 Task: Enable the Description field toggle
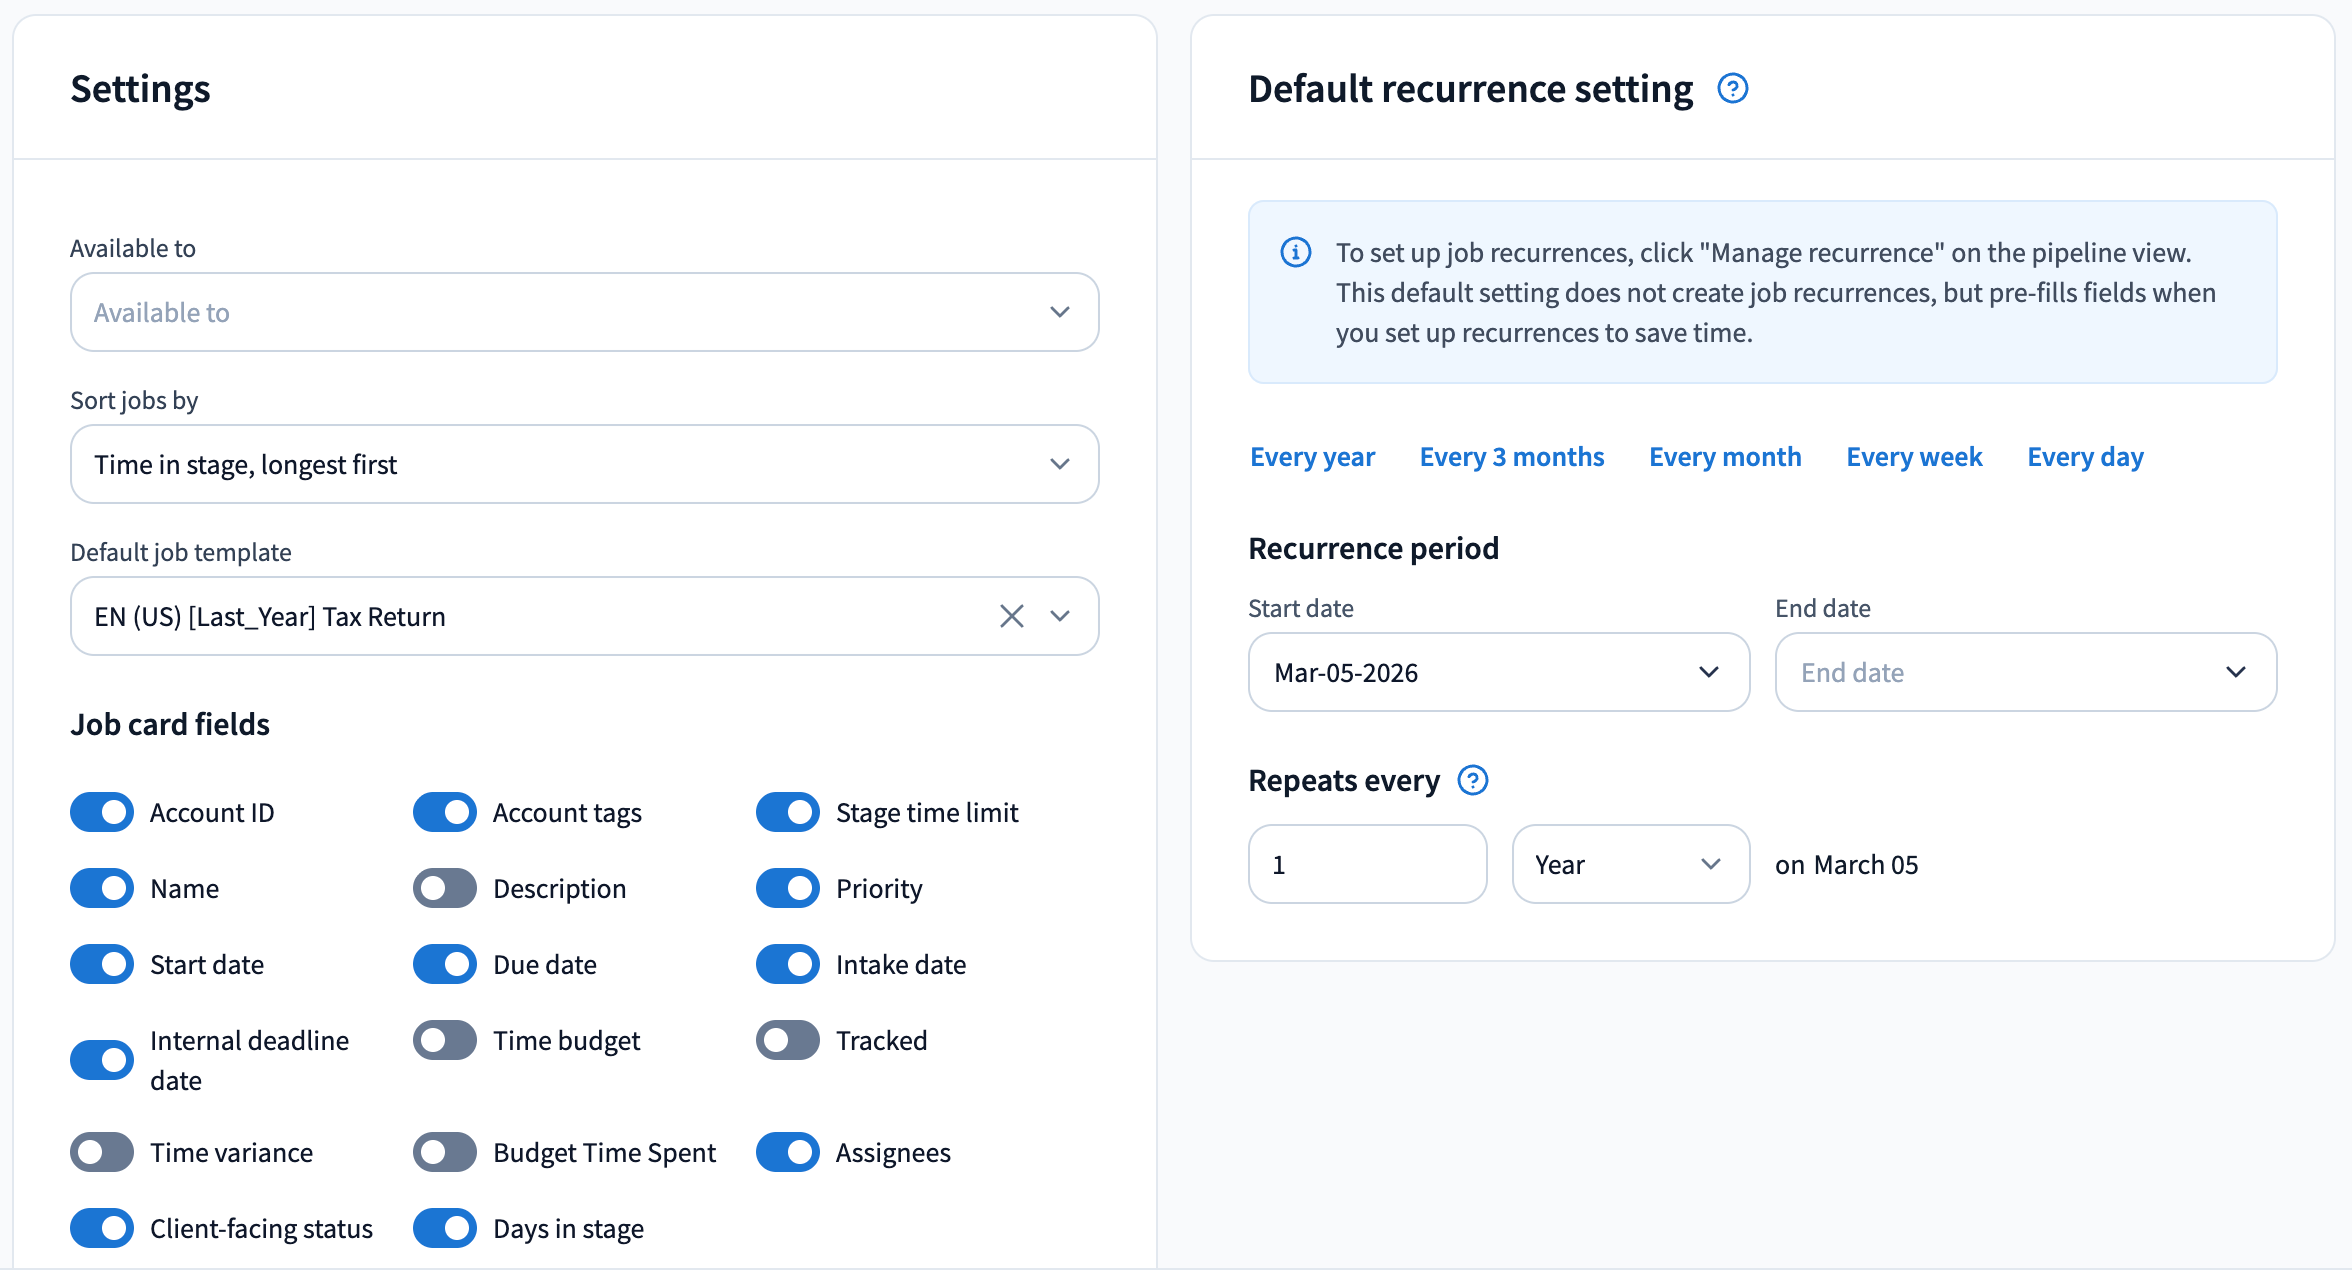pos(445,888)
